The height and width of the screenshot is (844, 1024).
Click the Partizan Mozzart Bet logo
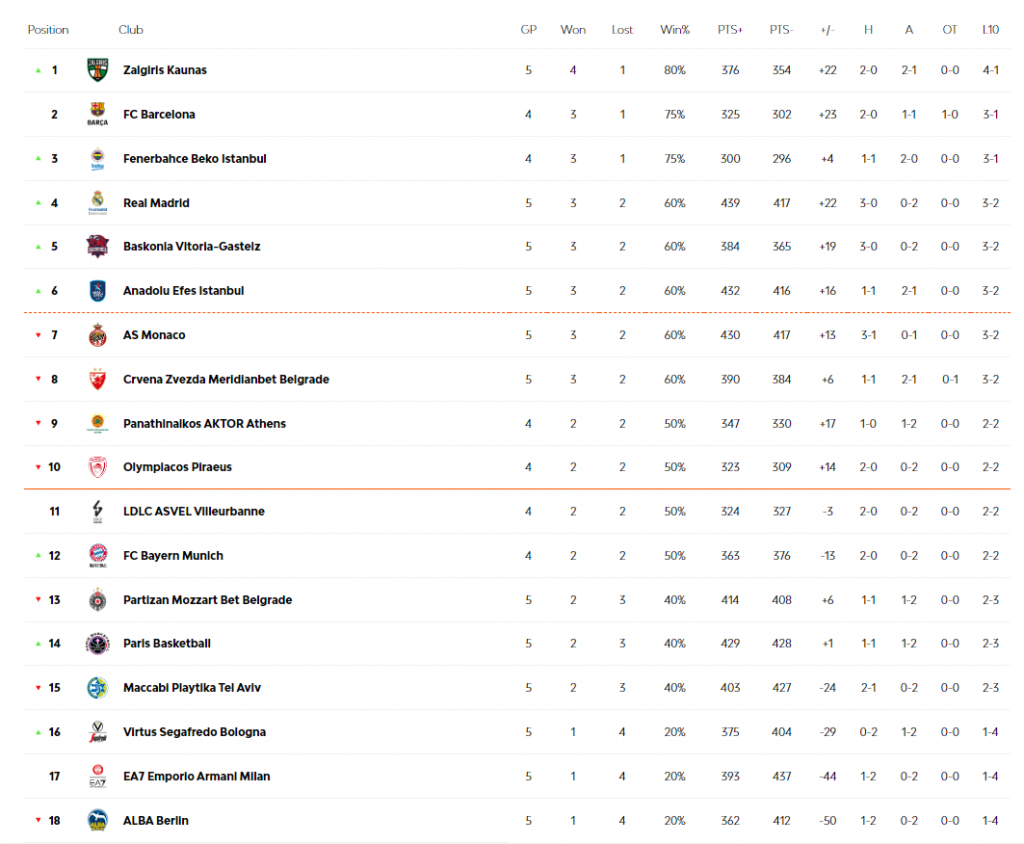[97, 600]
